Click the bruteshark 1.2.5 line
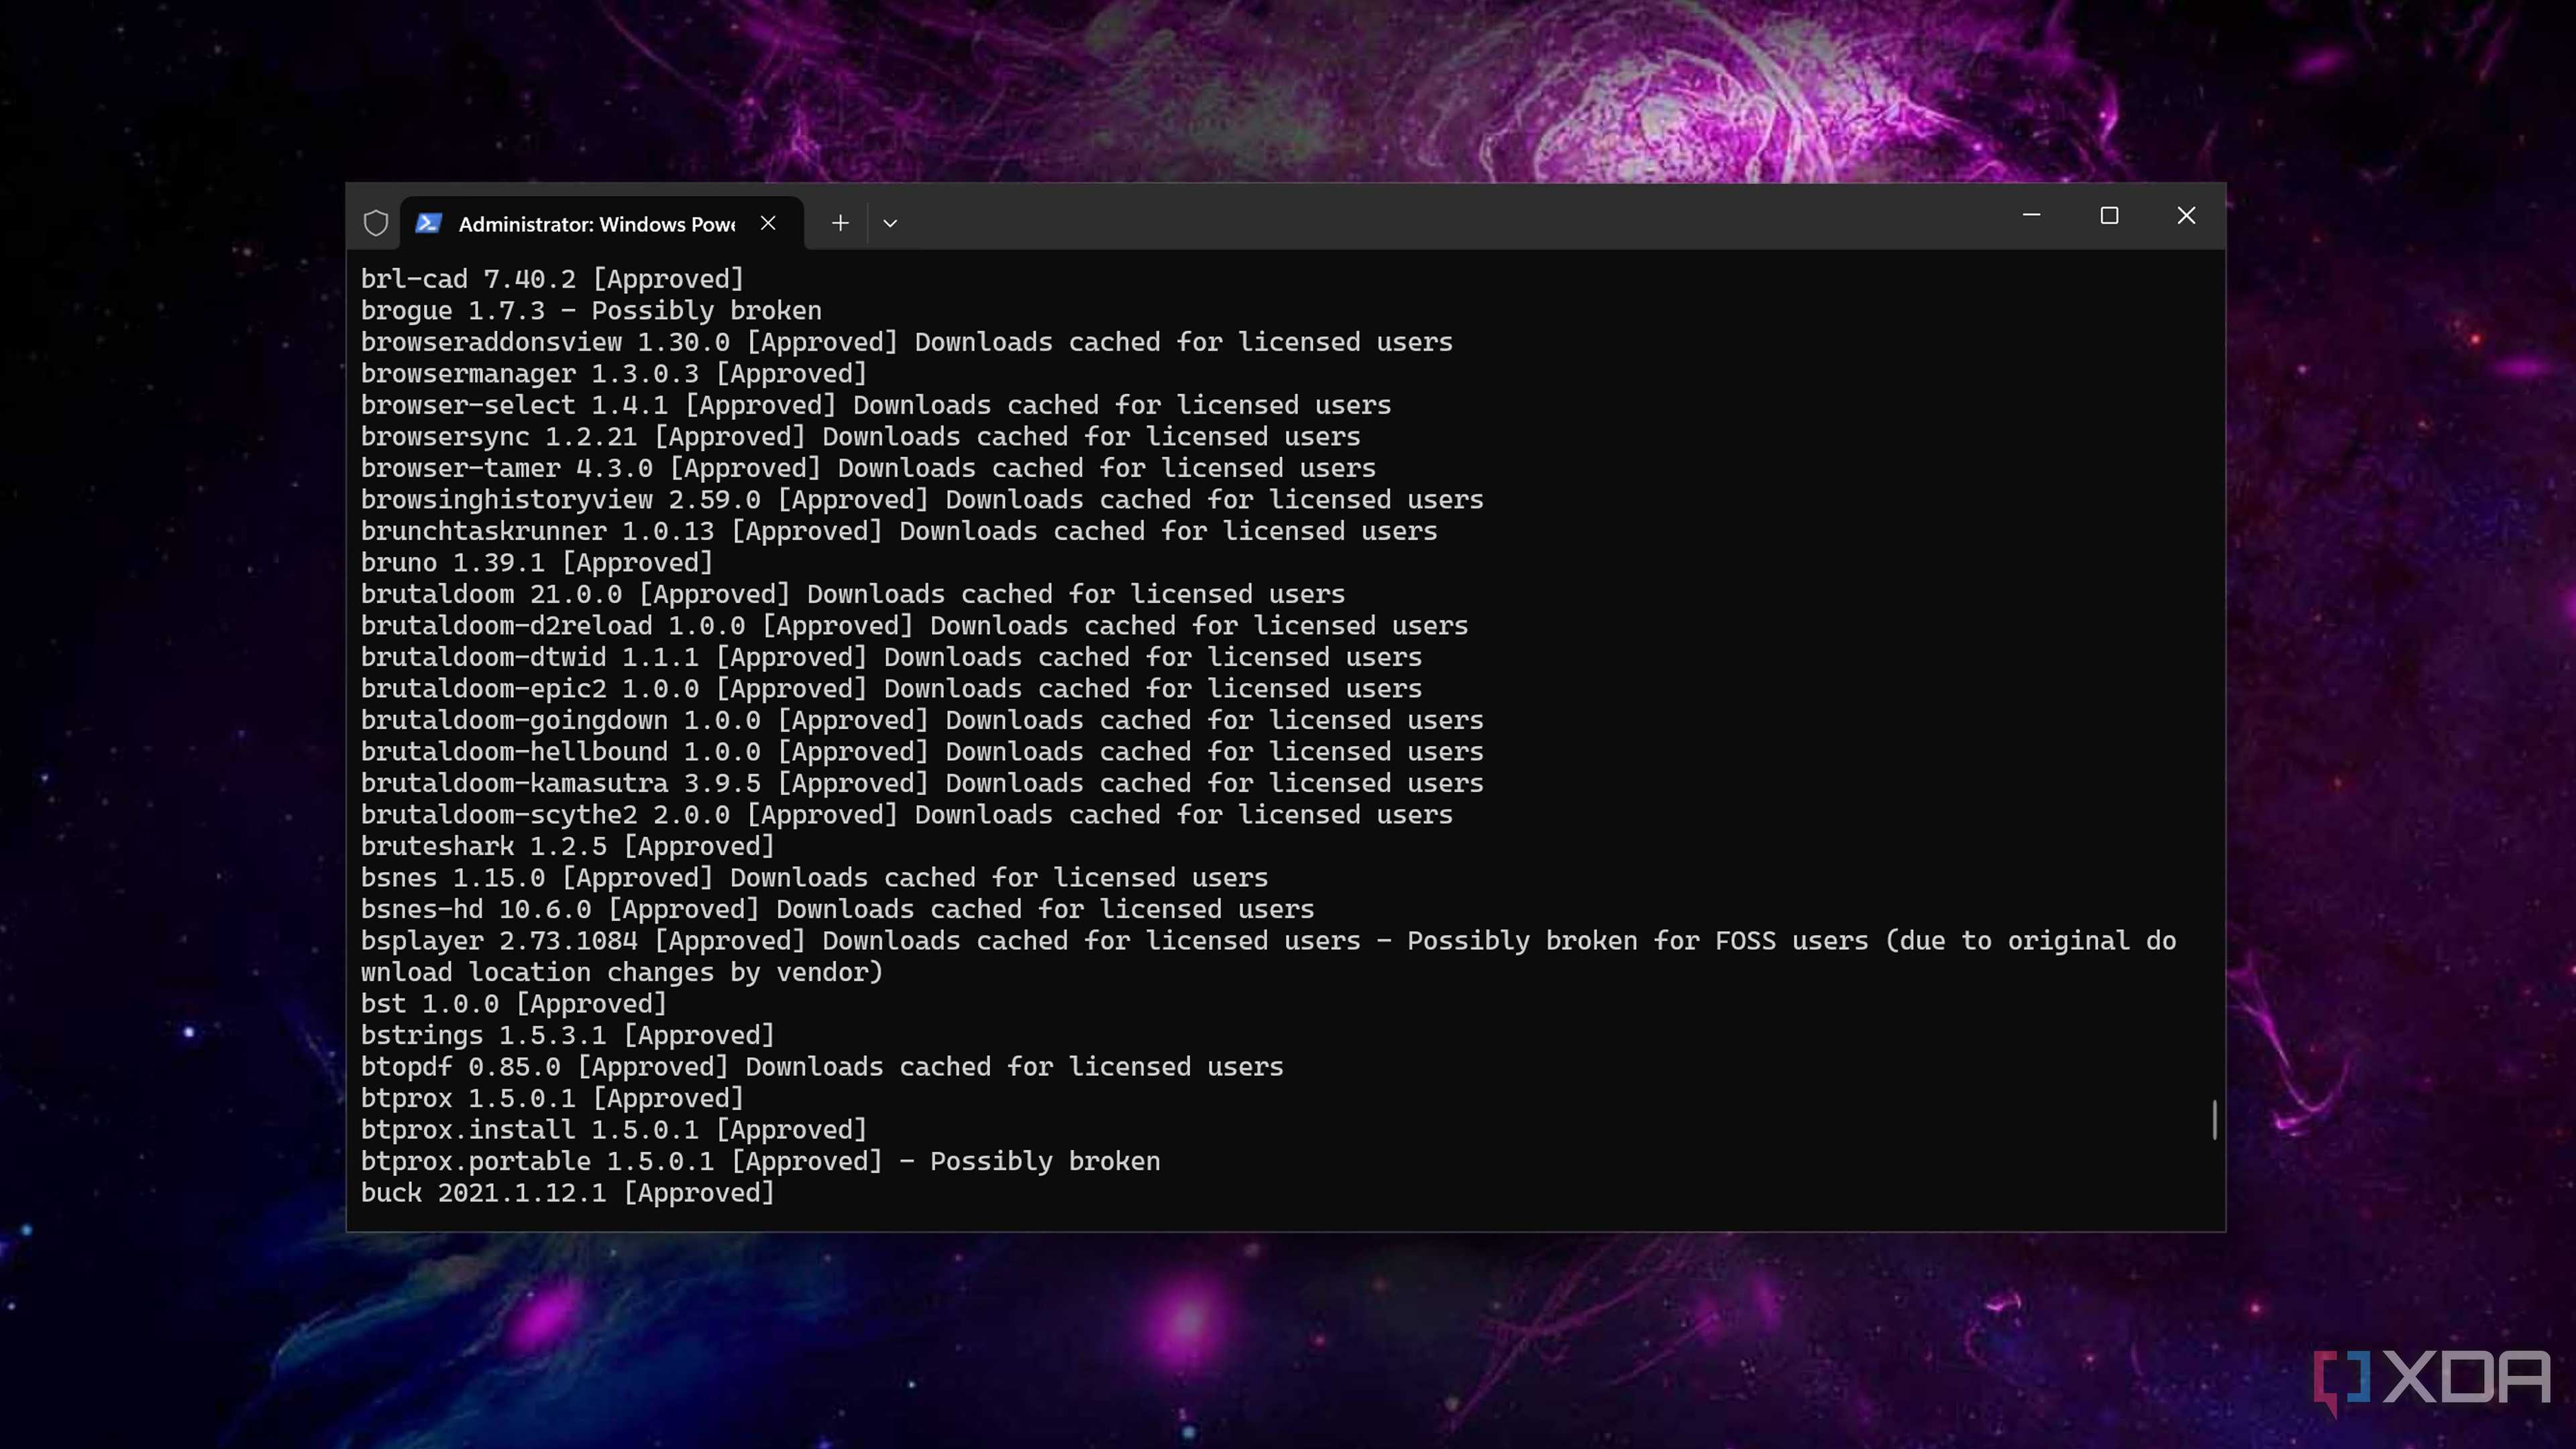Screen dimensions: 2576x1449 (x=567, y=846)
